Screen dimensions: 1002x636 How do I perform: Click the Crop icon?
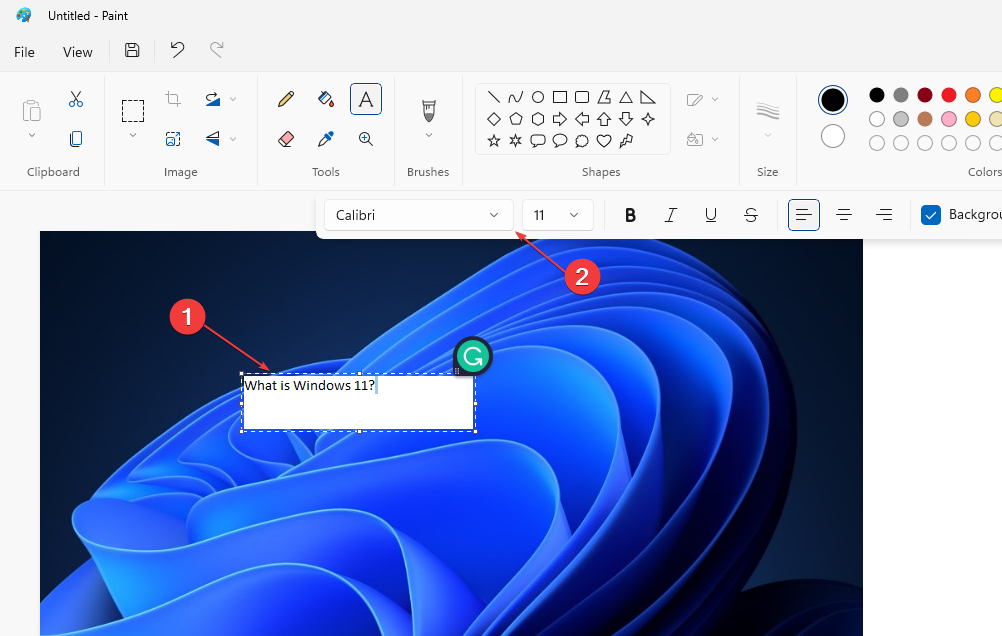173,98
